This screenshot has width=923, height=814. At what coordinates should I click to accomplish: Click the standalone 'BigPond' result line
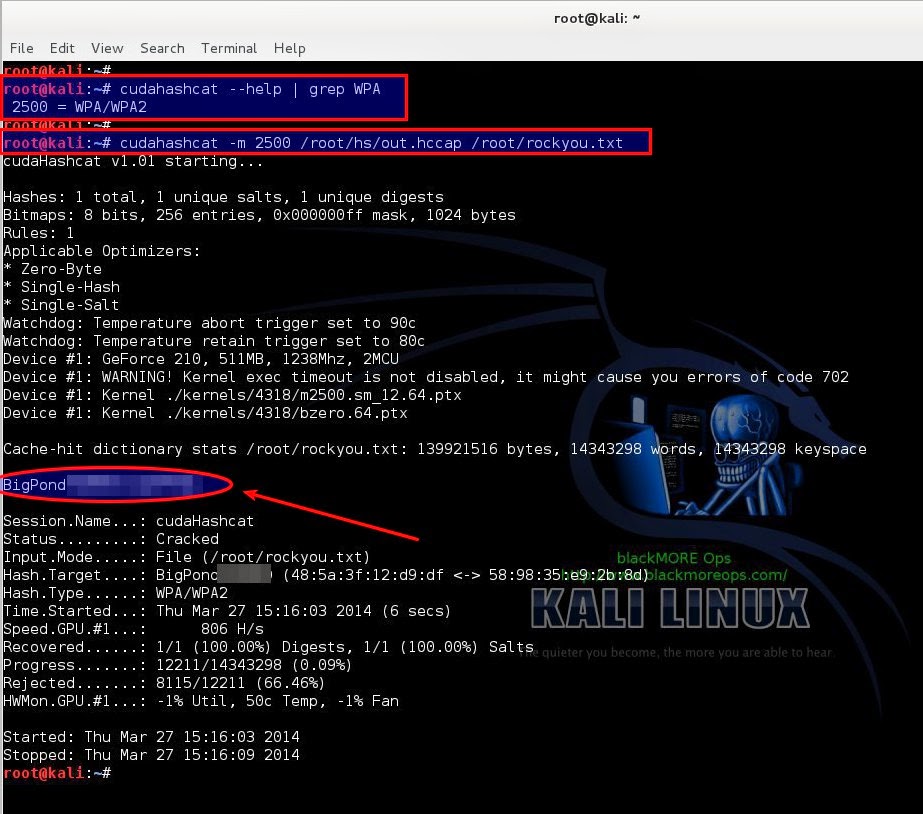(103, 485)
